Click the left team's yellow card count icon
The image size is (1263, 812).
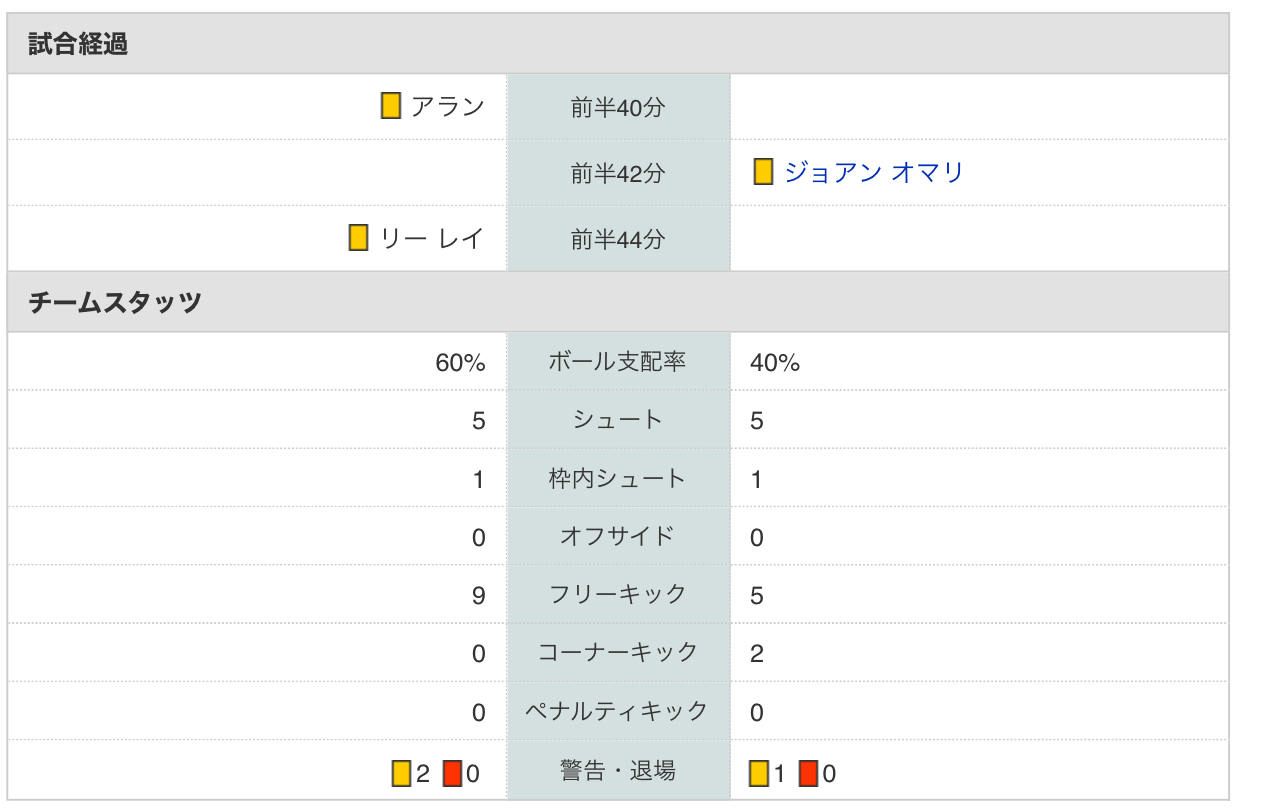click(x=402, y=773)
